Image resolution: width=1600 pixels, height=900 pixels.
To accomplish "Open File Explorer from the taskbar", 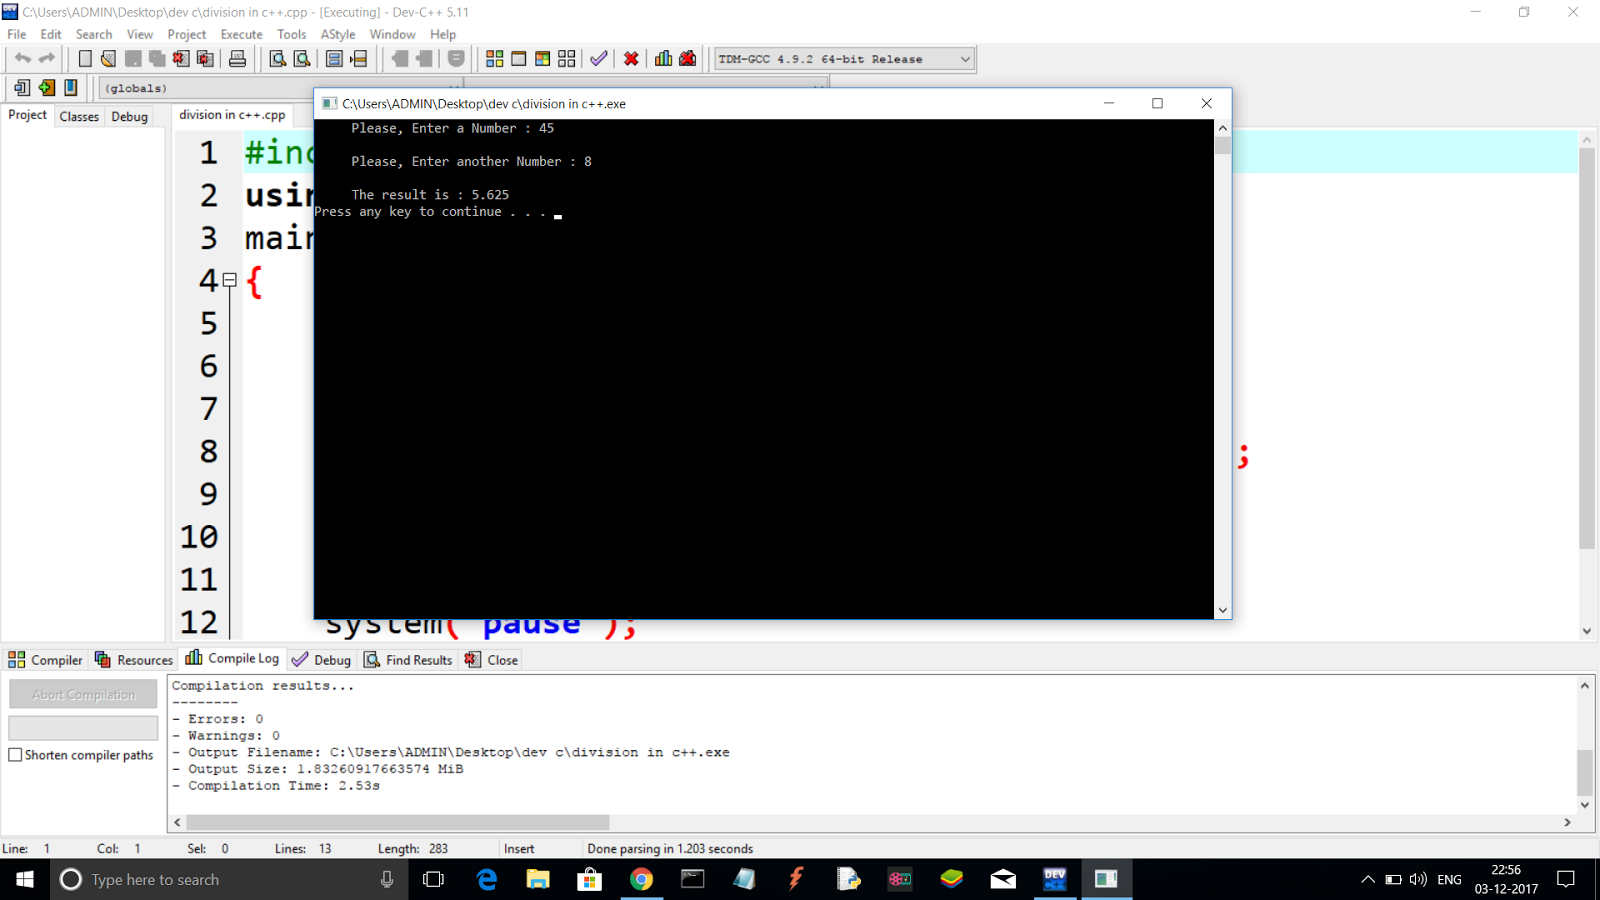I will coord(538,880).
